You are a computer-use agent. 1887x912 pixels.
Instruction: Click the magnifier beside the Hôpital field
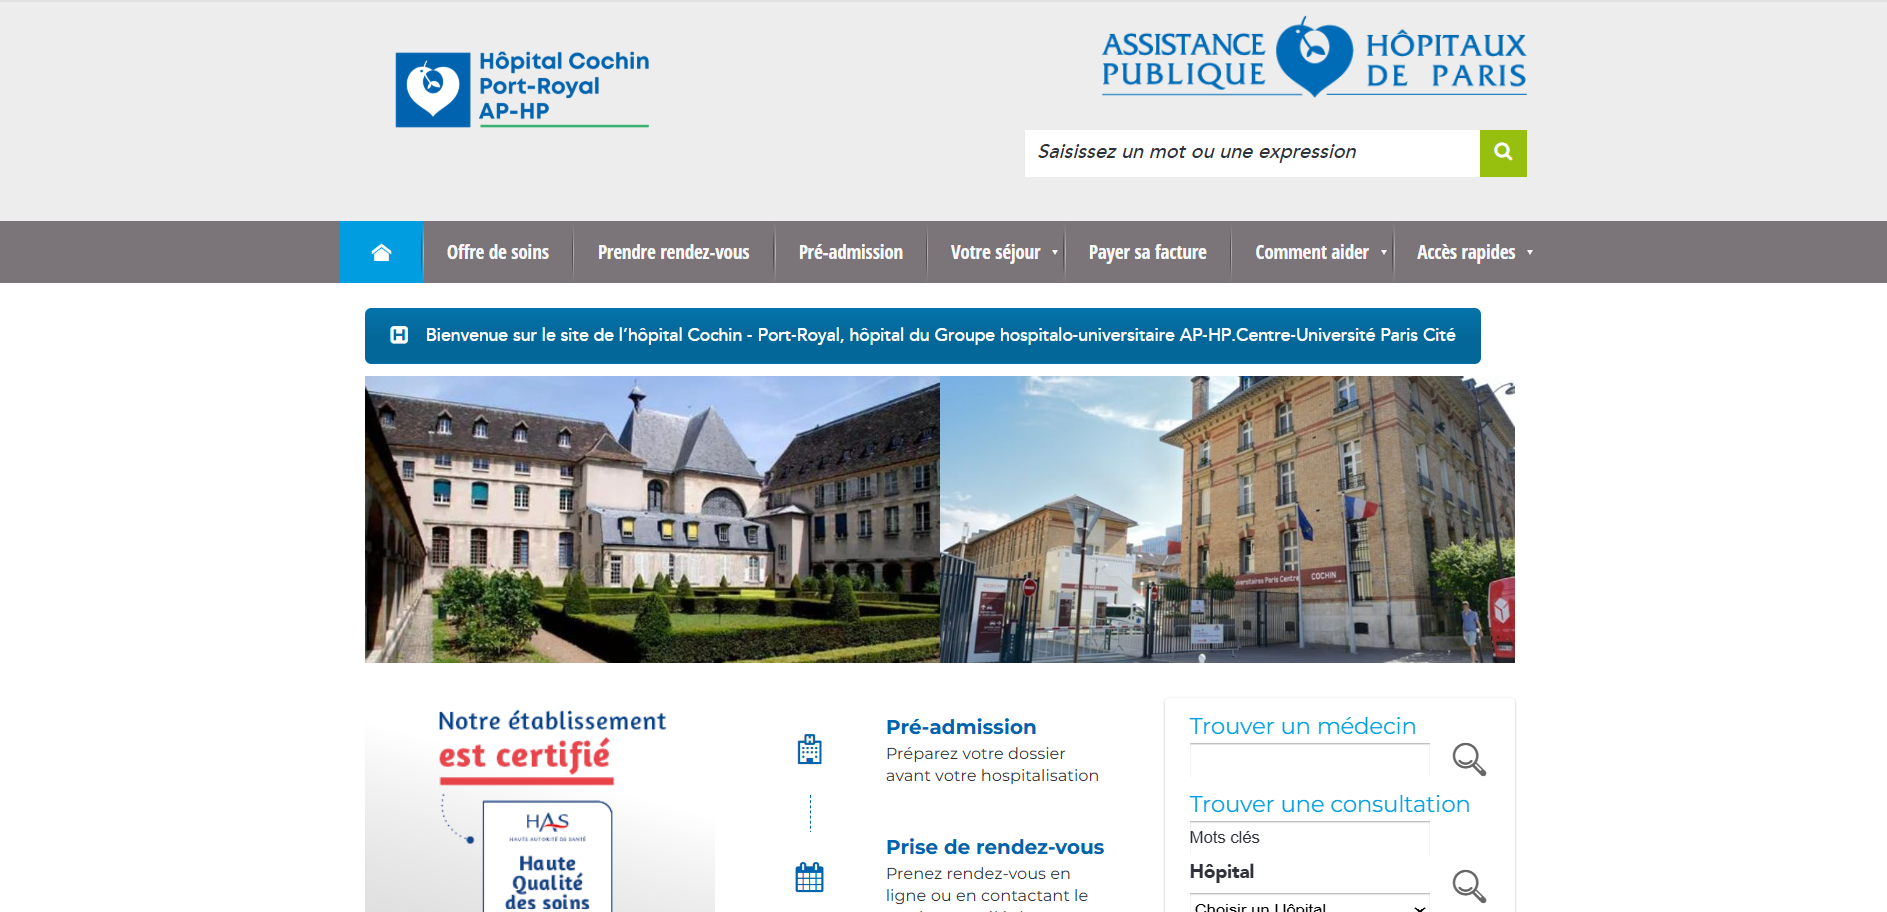1468,885
